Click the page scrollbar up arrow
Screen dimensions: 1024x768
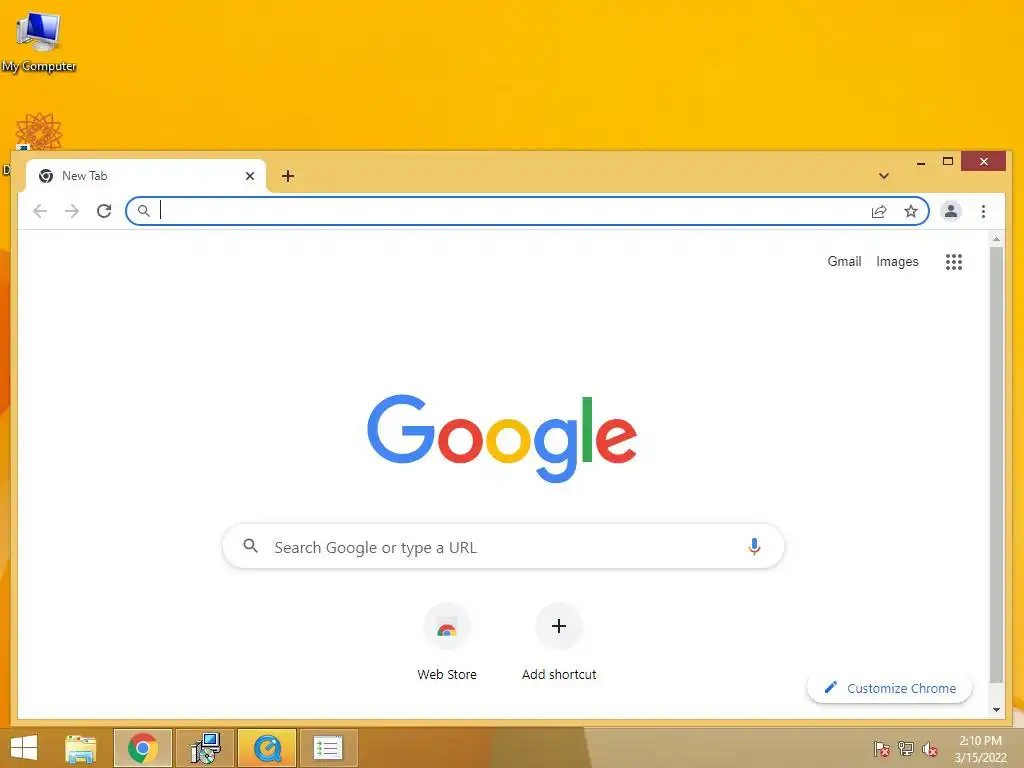pyautogui.click(x=996, y=240)
